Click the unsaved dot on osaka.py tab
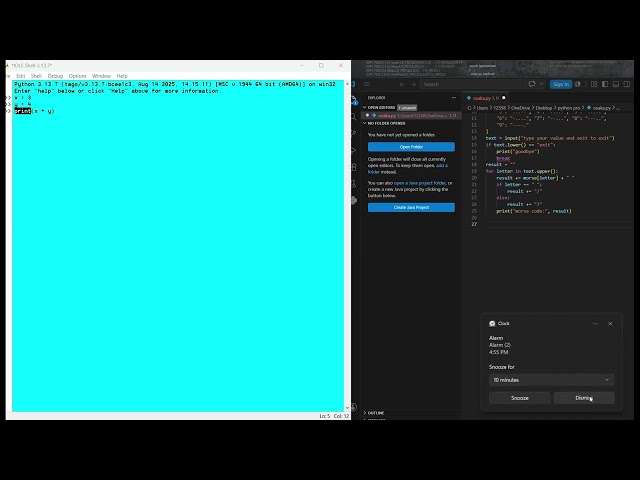640x480 pixels. coord(504,98)
